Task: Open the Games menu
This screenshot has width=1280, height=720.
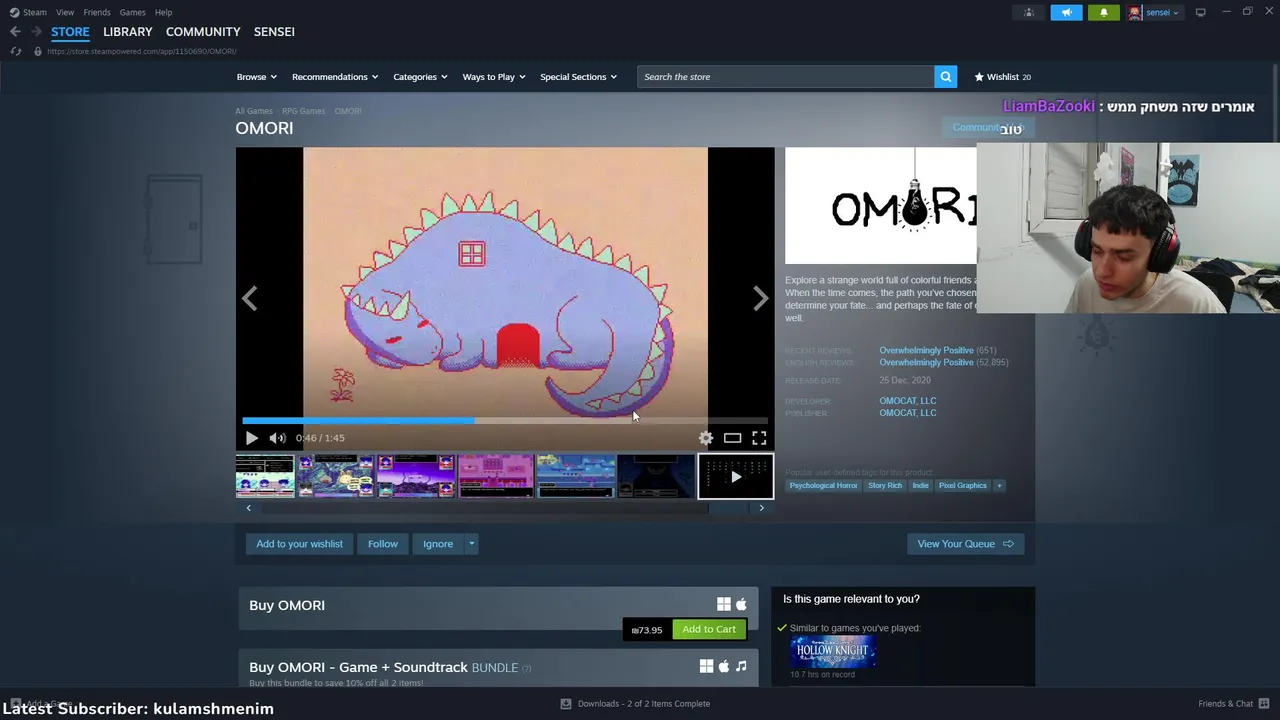Action: pos(132,12)
